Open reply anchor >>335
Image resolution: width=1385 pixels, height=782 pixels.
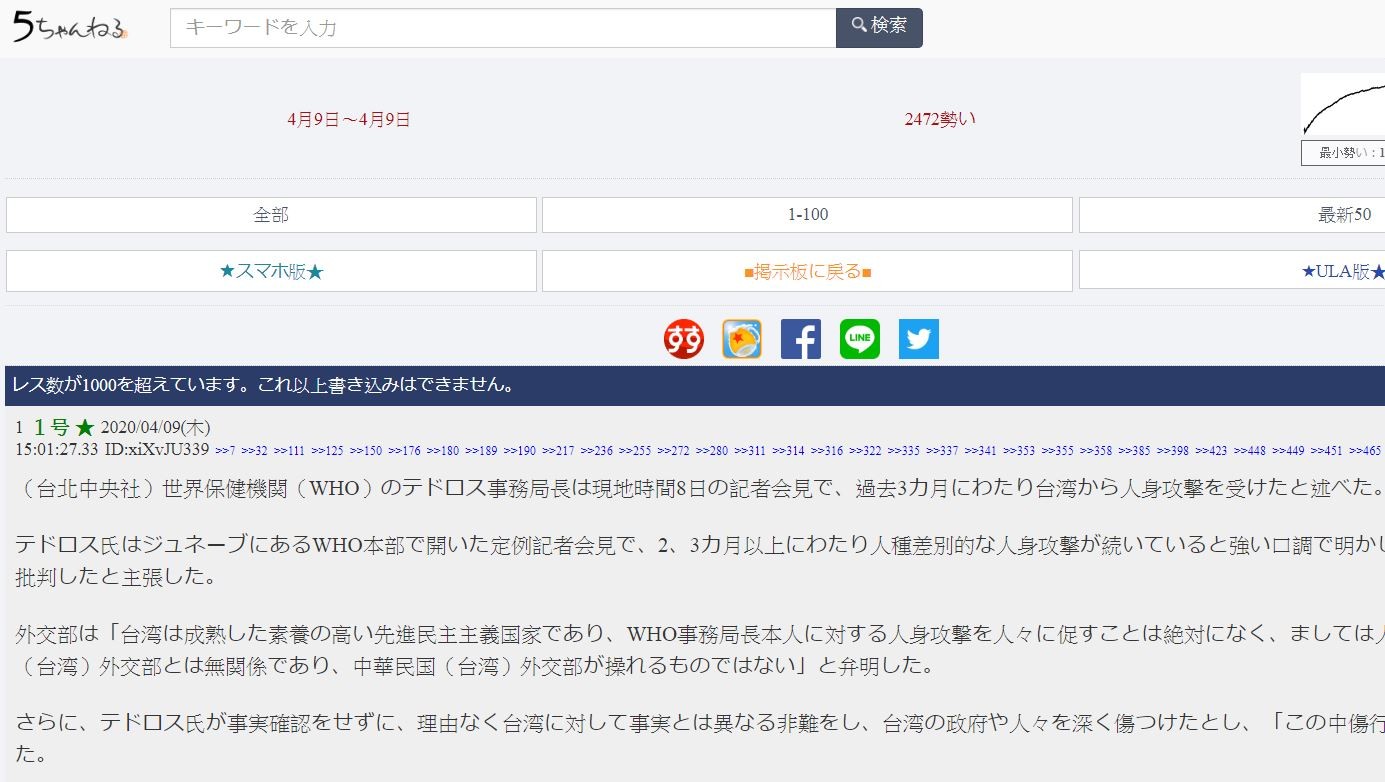904,450
